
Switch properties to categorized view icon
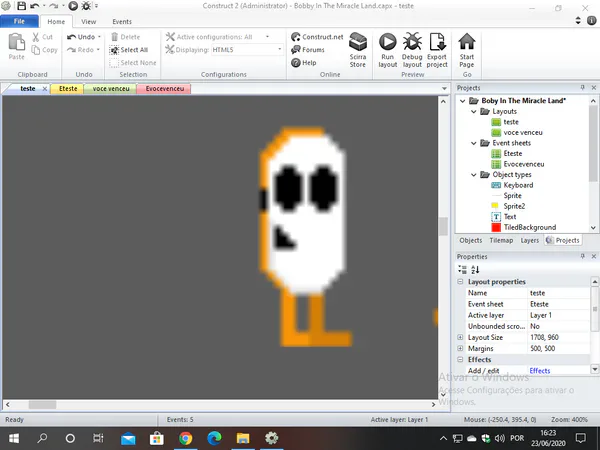pos(462,269)
